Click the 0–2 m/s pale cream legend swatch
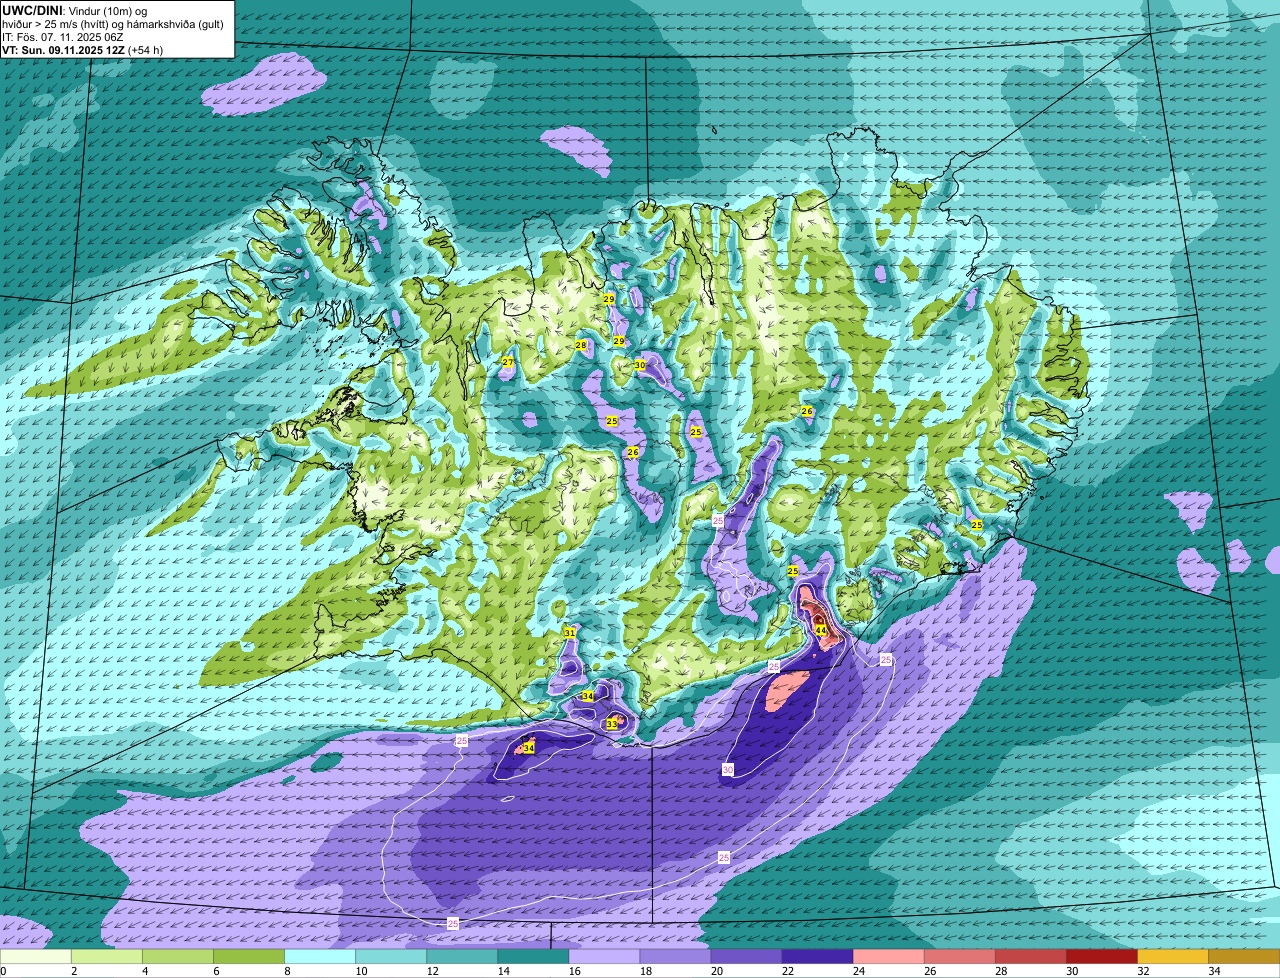This screenshot has height=978, width=1280. click(x=36, y=957)
